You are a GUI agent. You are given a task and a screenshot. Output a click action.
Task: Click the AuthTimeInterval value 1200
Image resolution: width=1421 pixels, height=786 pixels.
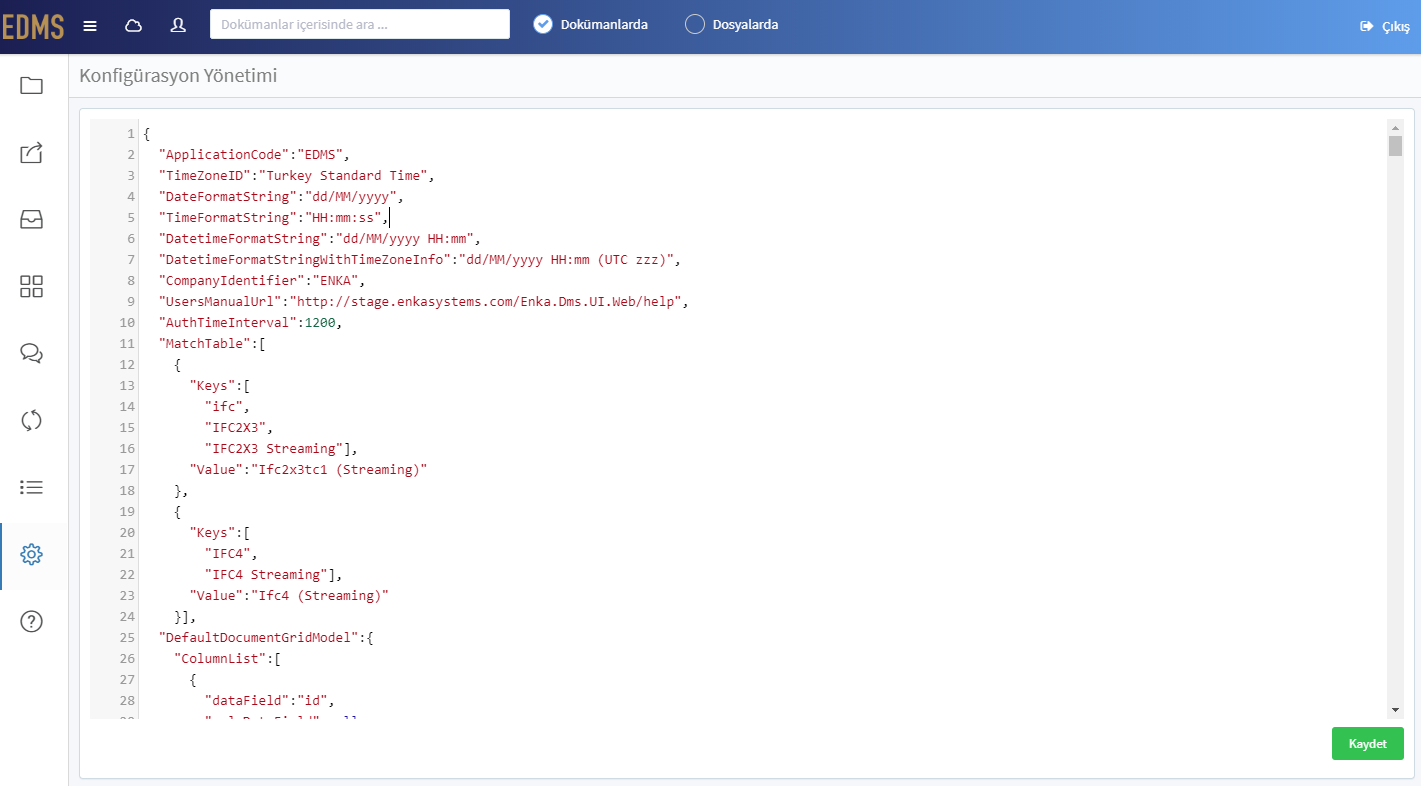[320, 323]
